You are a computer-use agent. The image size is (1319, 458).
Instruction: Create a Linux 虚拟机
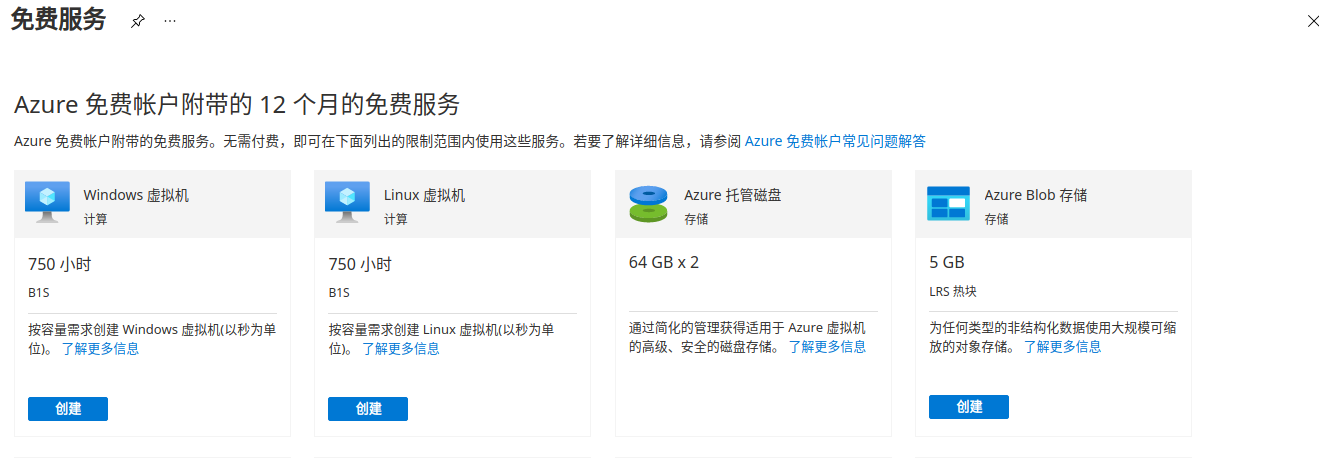[x=368, y=409]
